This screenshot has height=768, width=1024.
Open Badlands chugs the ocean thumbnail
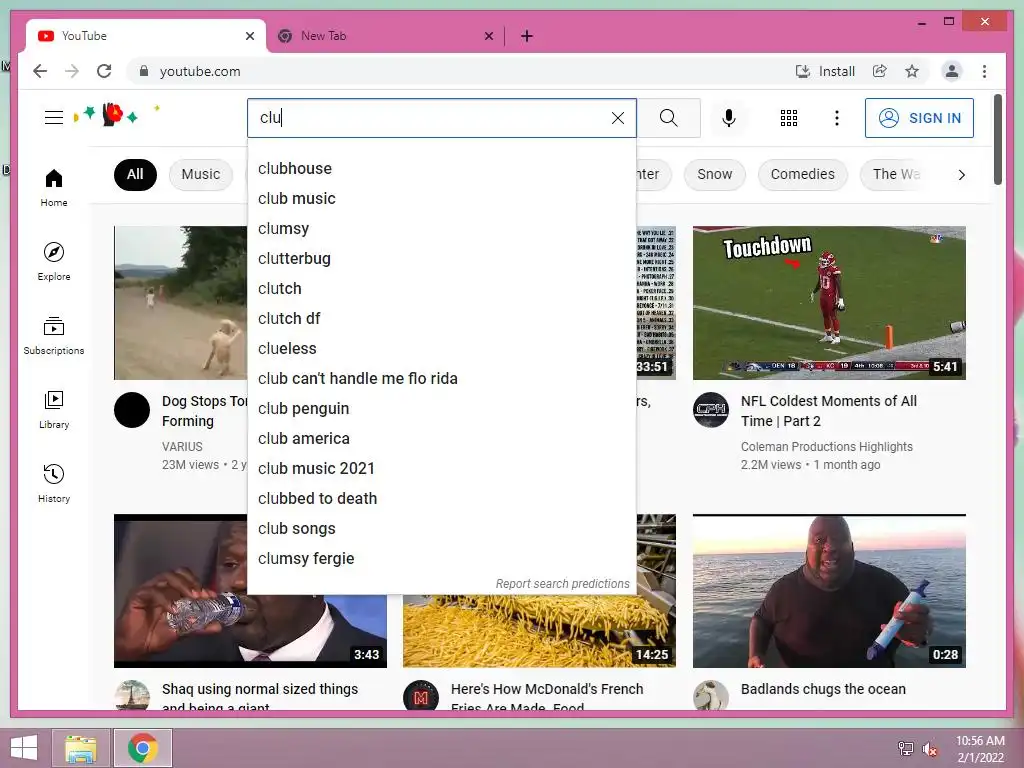(x=829, y=591)
